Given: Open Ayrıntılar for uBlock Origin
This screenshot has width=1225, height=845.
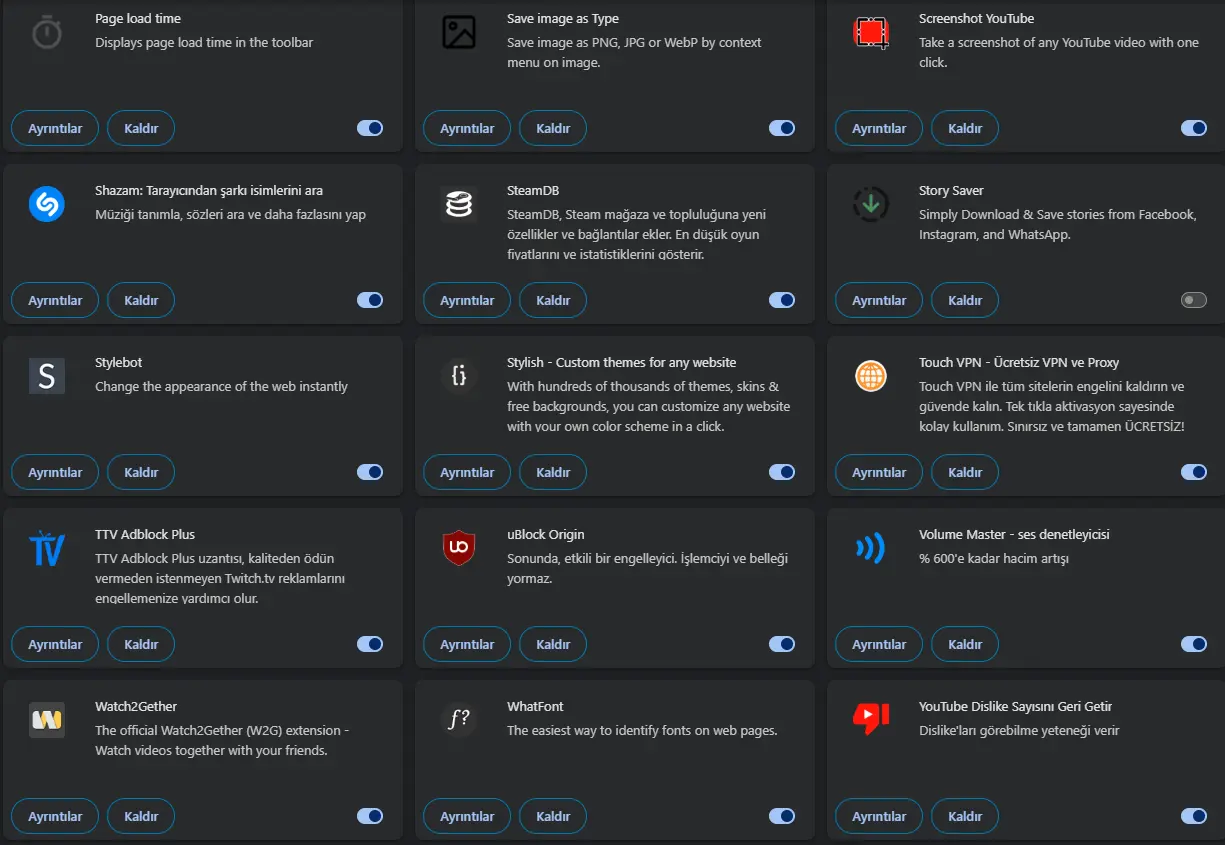Looking at the screenshot, I should (467, 644).
